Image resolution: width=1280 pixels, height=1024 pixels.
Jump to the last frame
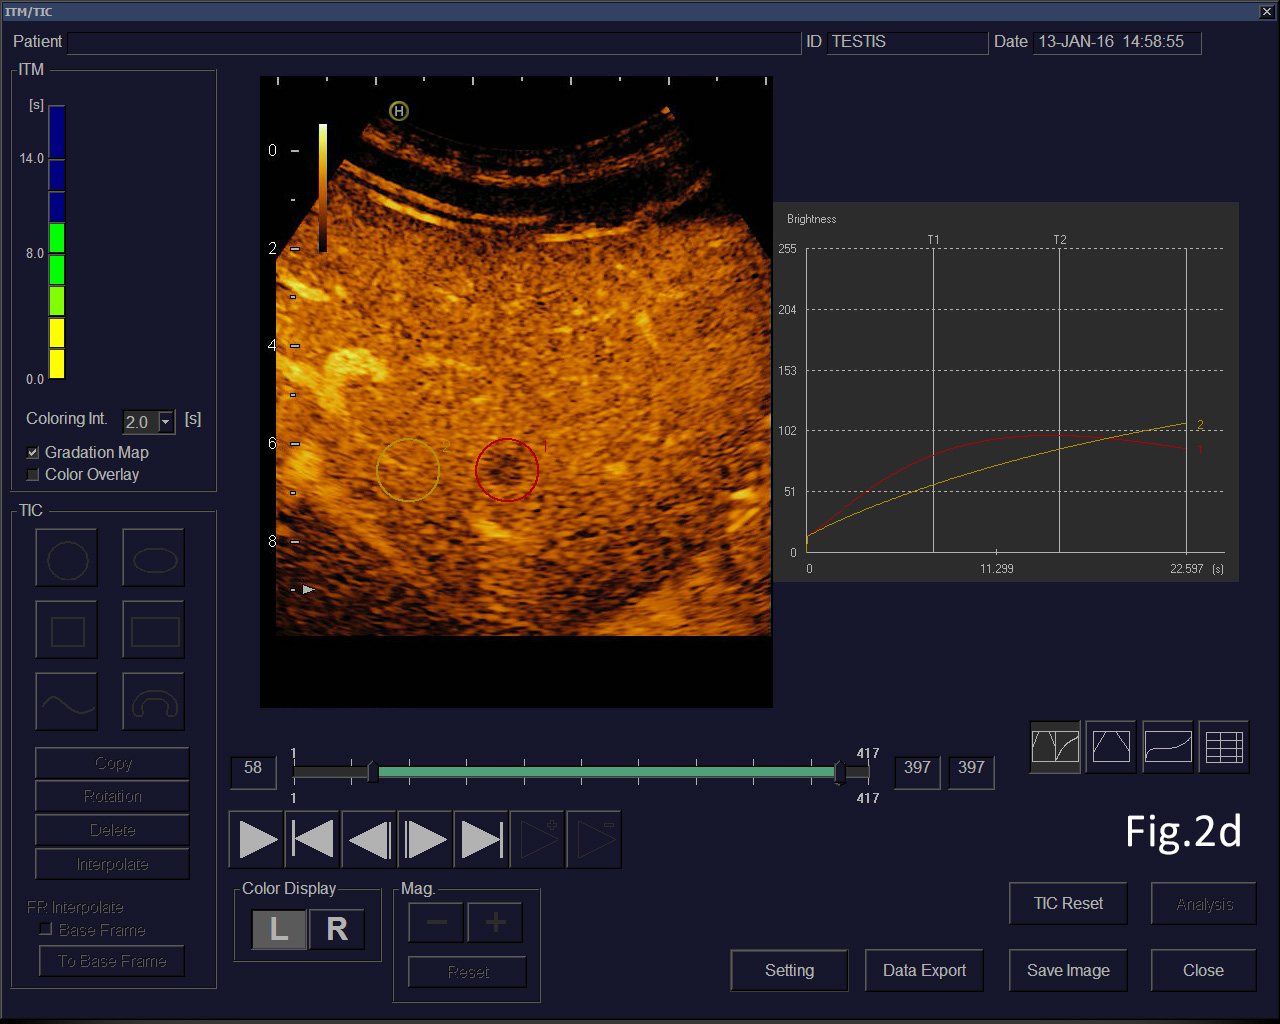[x=481, y=840]
